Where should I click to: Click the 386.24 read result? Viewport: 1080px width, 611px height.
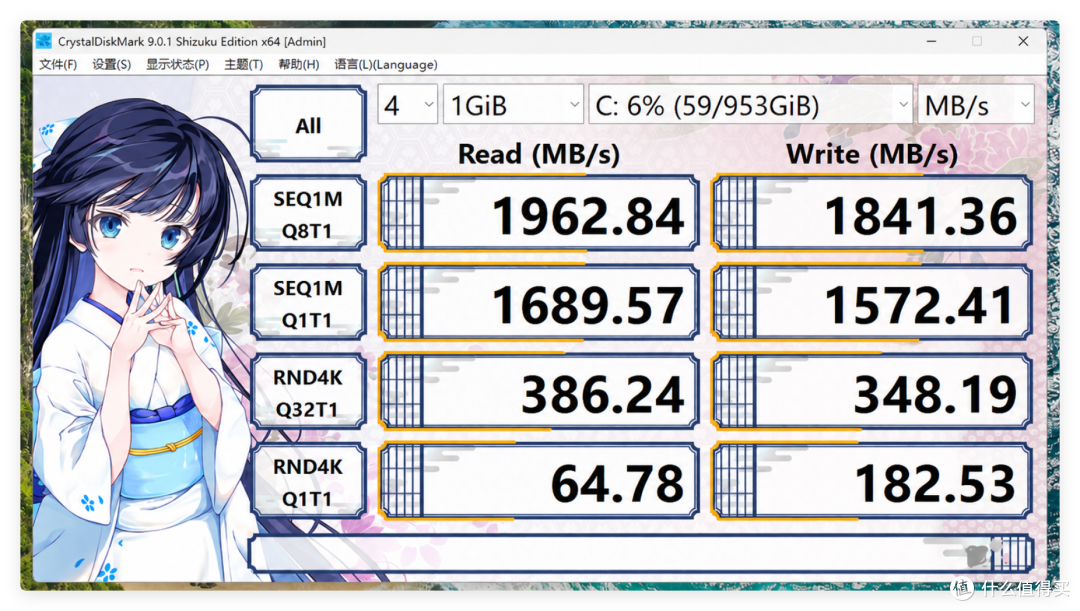[539, 392]
